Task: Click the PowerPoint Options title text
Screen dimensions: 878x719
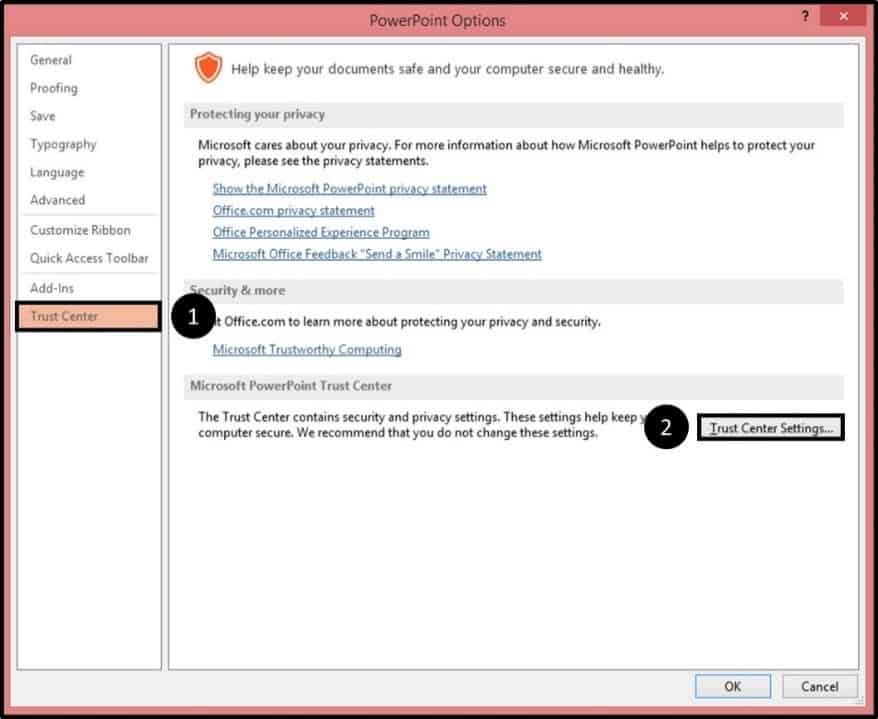Action: [437, 21]
